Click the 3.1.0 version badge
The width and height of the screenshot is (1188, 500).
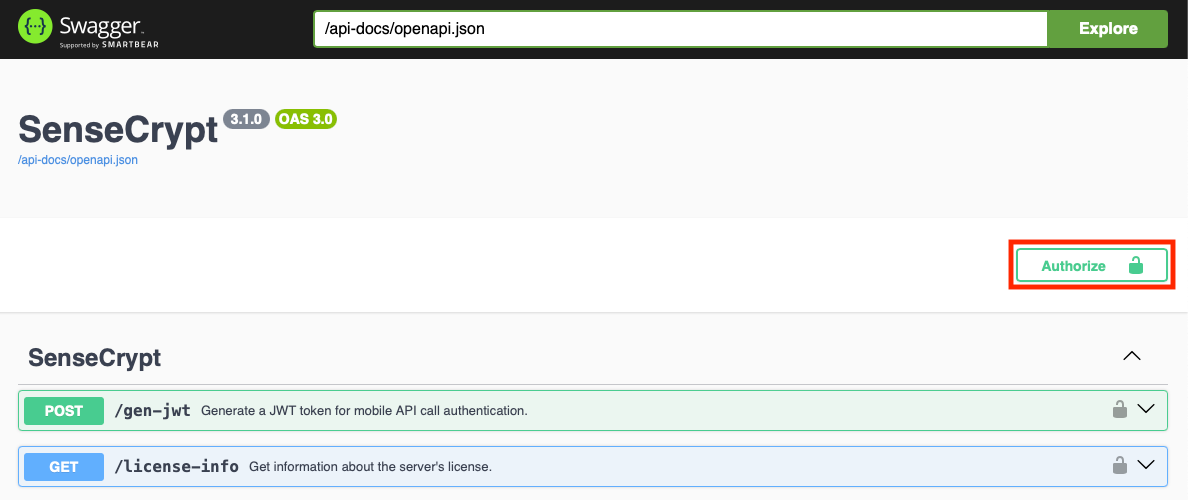(x=246, y=119)
